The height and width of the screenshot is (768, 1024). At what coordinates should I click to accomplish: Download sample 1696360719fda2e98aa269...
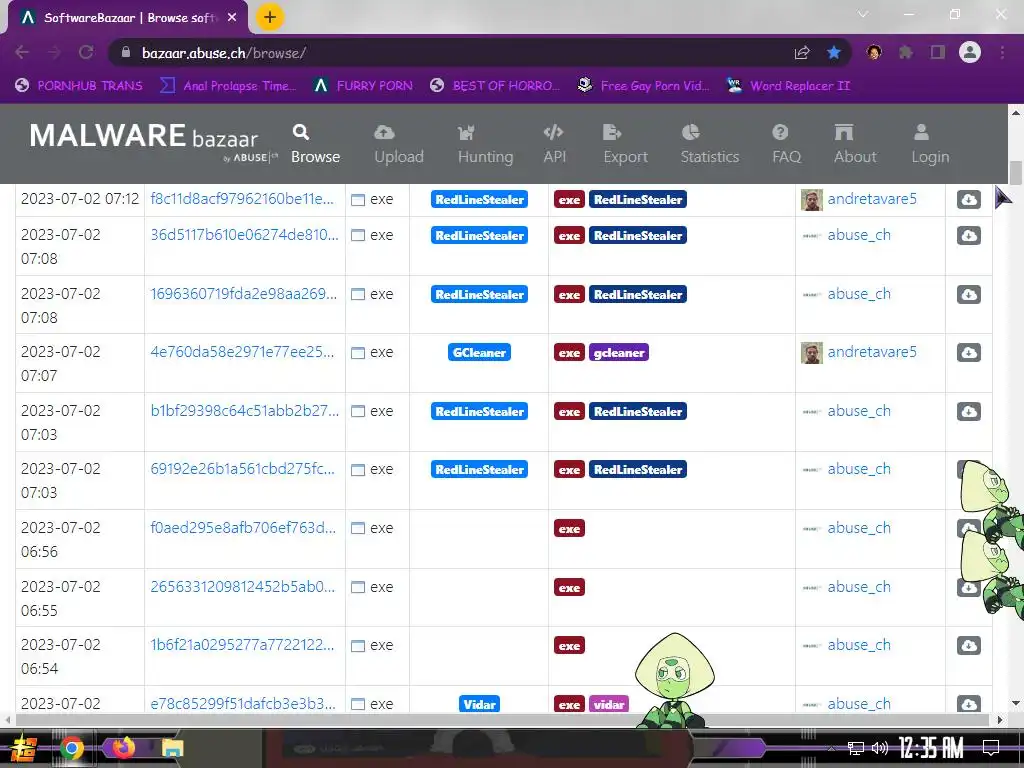point(968,295)
